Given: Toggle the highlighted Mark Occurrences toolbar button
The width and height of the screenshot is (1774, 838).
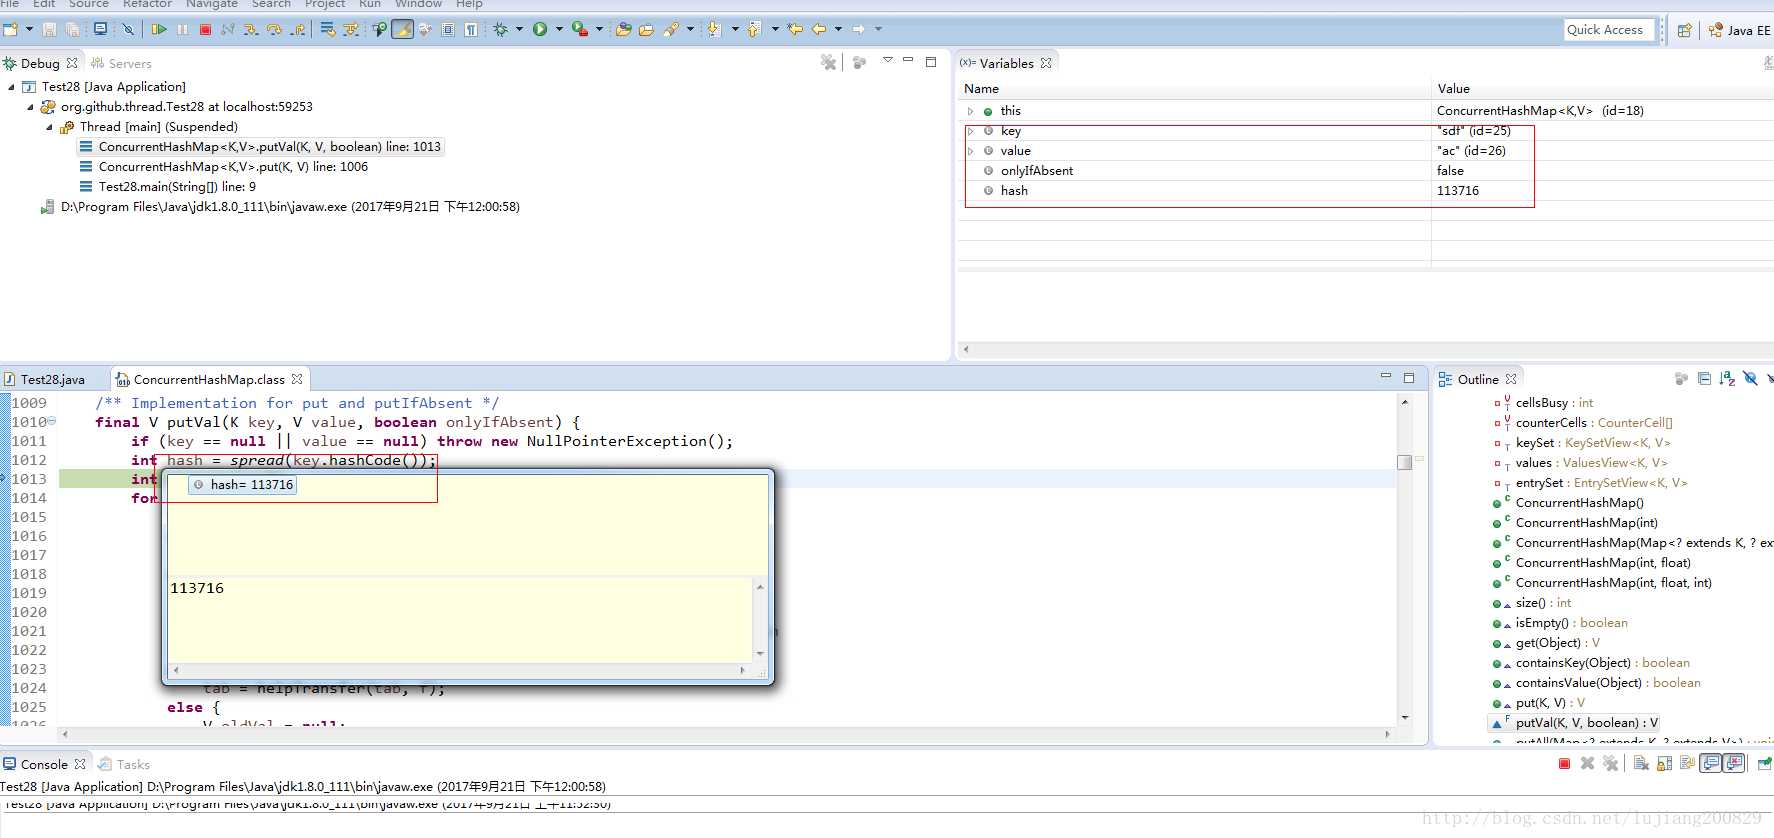Looking at the screenshot, I should (403, 29).
